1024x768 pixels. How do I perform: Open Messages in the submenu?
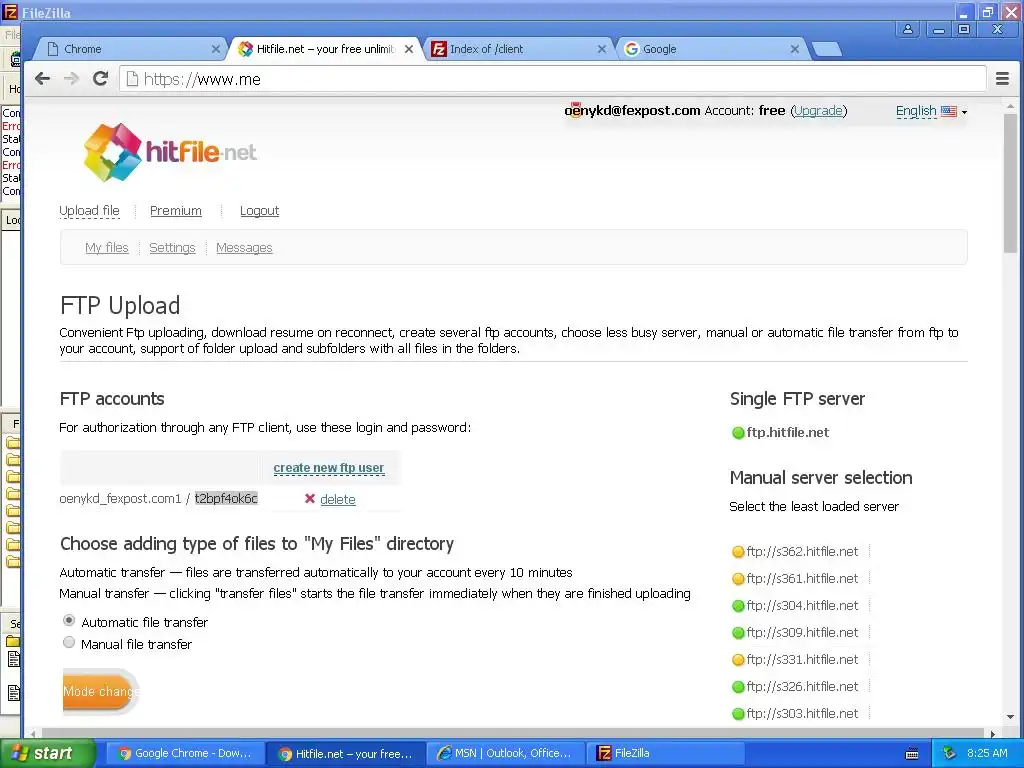(244, 248)
